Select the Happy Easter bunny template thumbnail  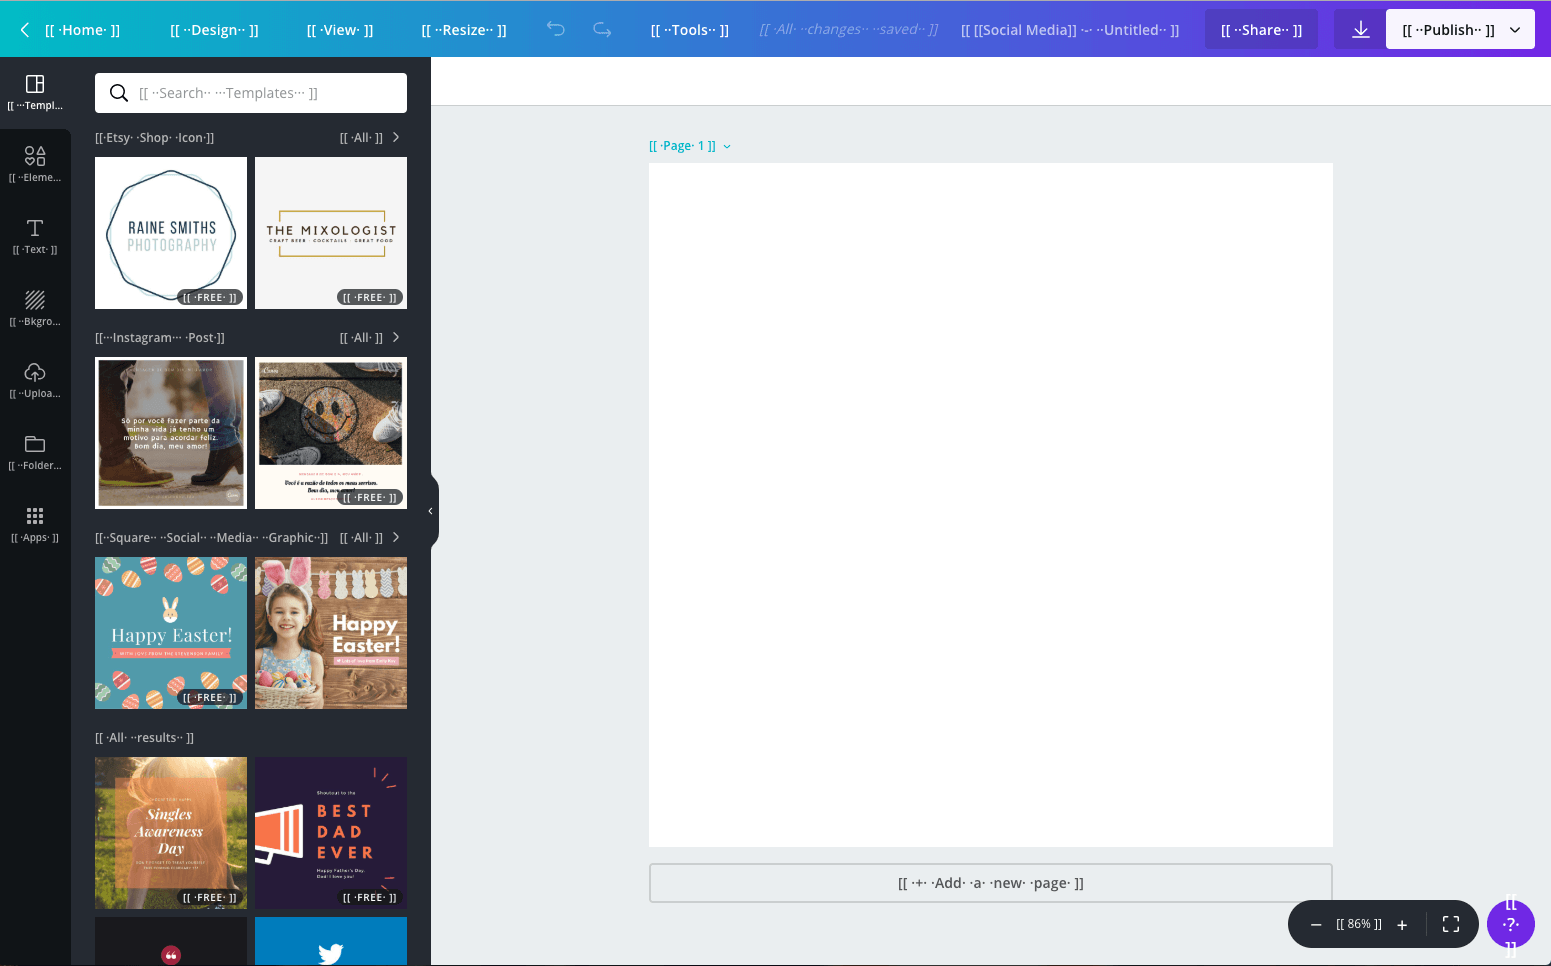170,633
